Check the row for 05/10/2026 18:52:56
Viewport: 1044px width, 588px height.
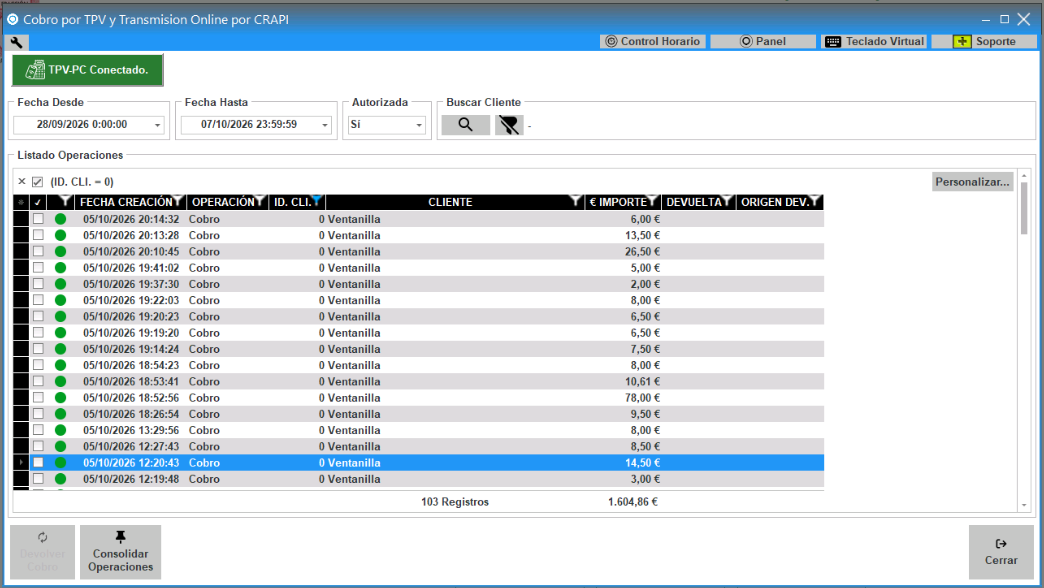[x=39, y=397]
